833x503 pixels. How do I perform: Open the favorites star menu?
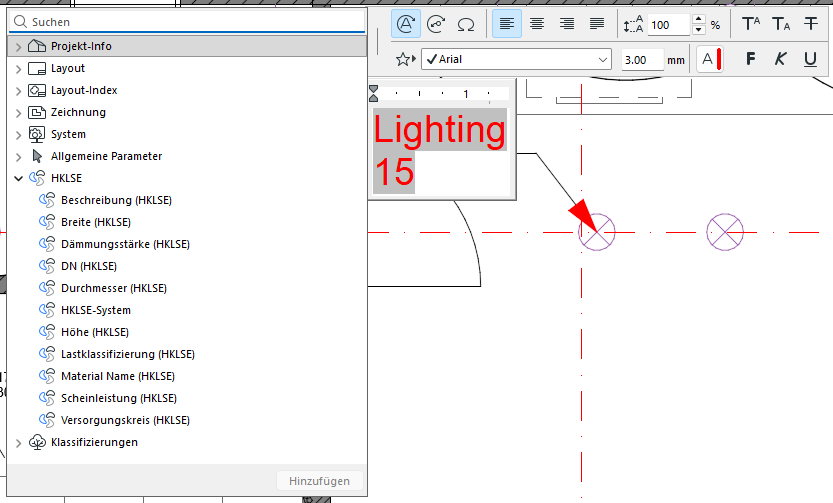pyautogui.click(x=405, y=59)
